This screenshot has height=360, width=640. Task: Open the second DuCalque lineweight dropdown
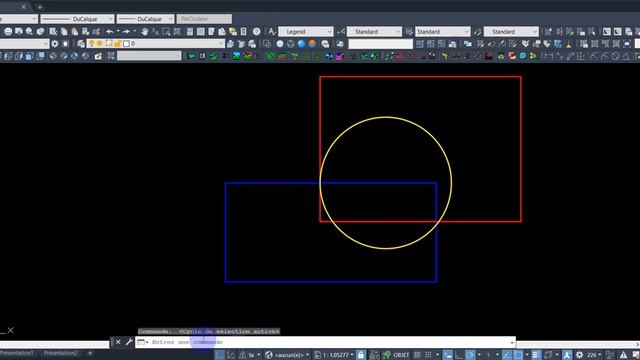146,19
